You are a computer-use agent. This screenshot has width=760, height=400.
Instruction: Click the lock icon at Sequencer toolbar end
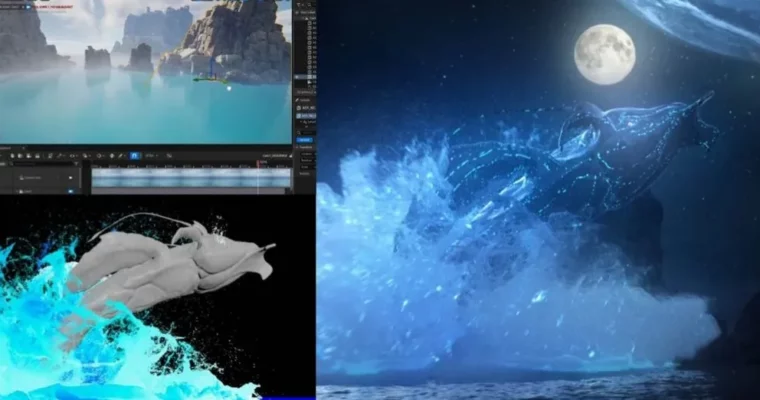point(291,156)
